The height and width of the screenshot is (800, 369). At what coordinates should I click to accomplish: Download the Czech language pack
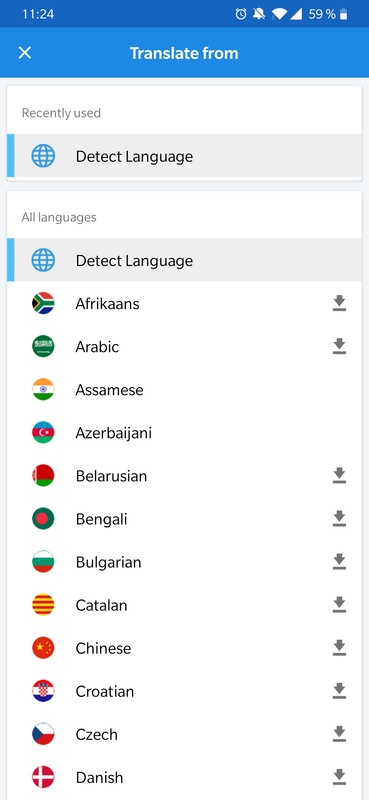click(x=339, y=734)
